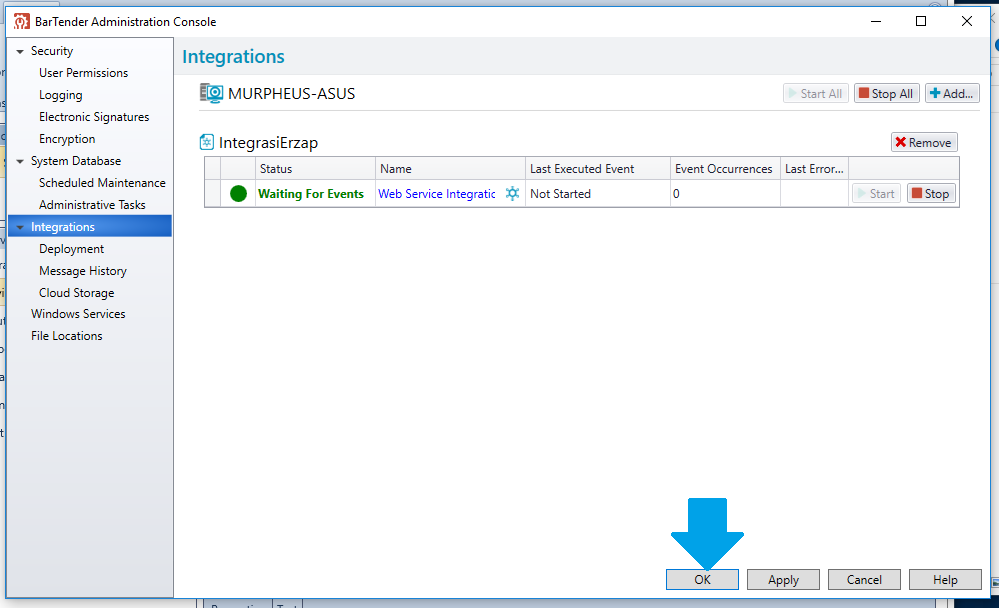Remove the IntegrasiErzap integration
The image size is (999, 608).
[x=924, y=142]
